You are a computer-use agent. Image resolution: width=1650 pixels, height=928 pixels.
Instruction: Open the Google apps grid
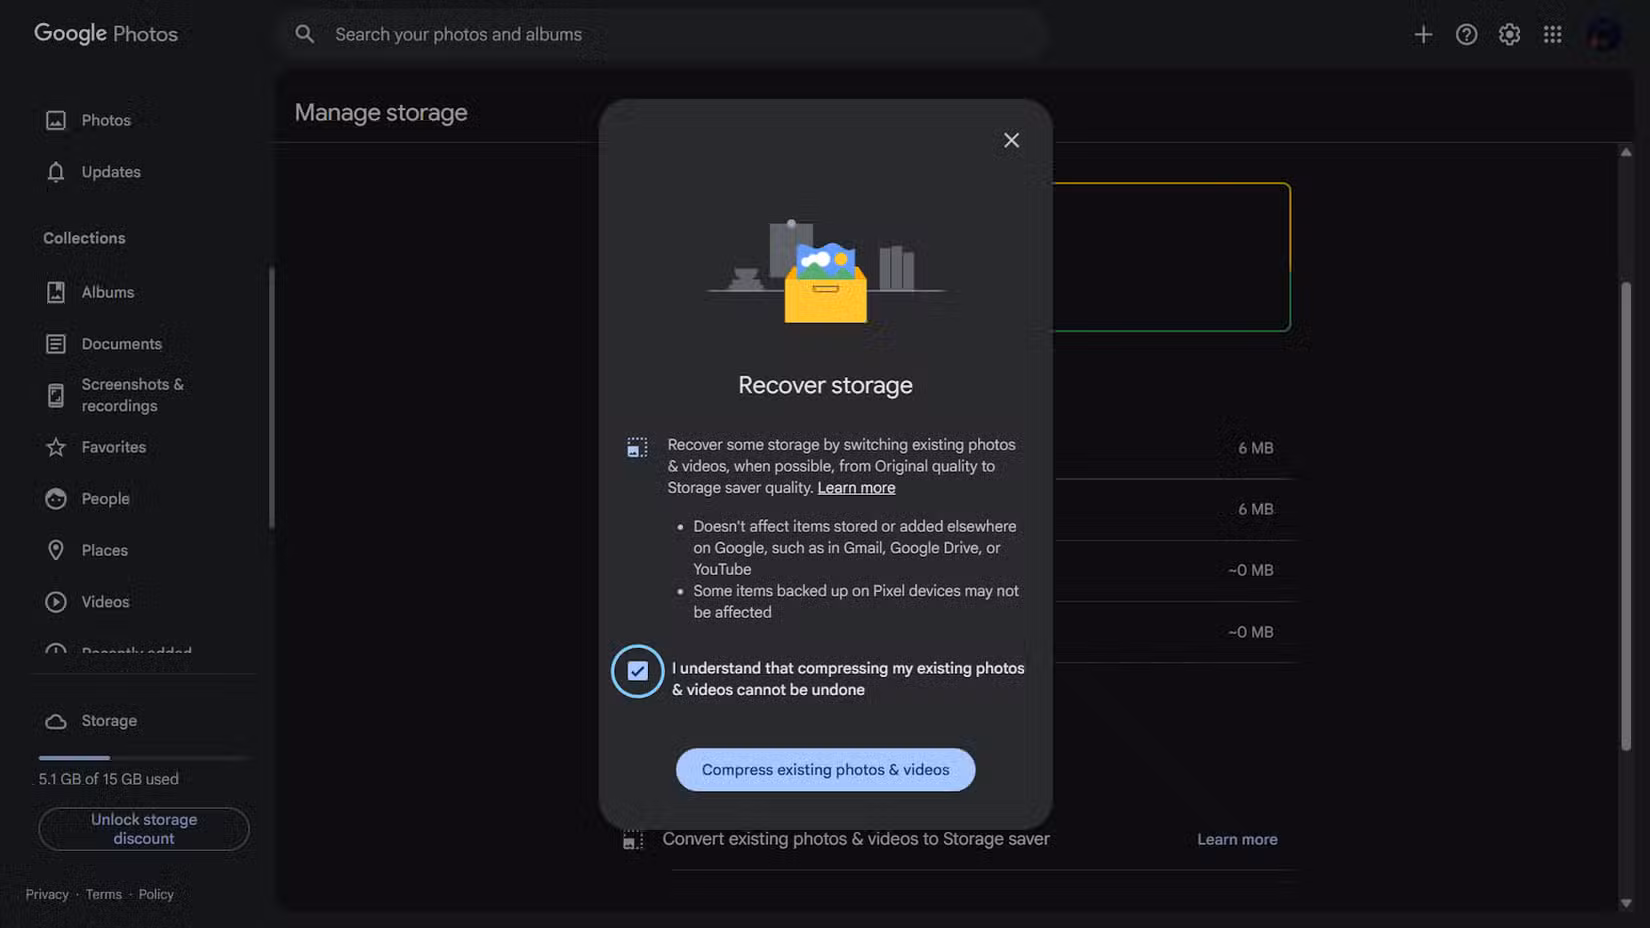1552,34
